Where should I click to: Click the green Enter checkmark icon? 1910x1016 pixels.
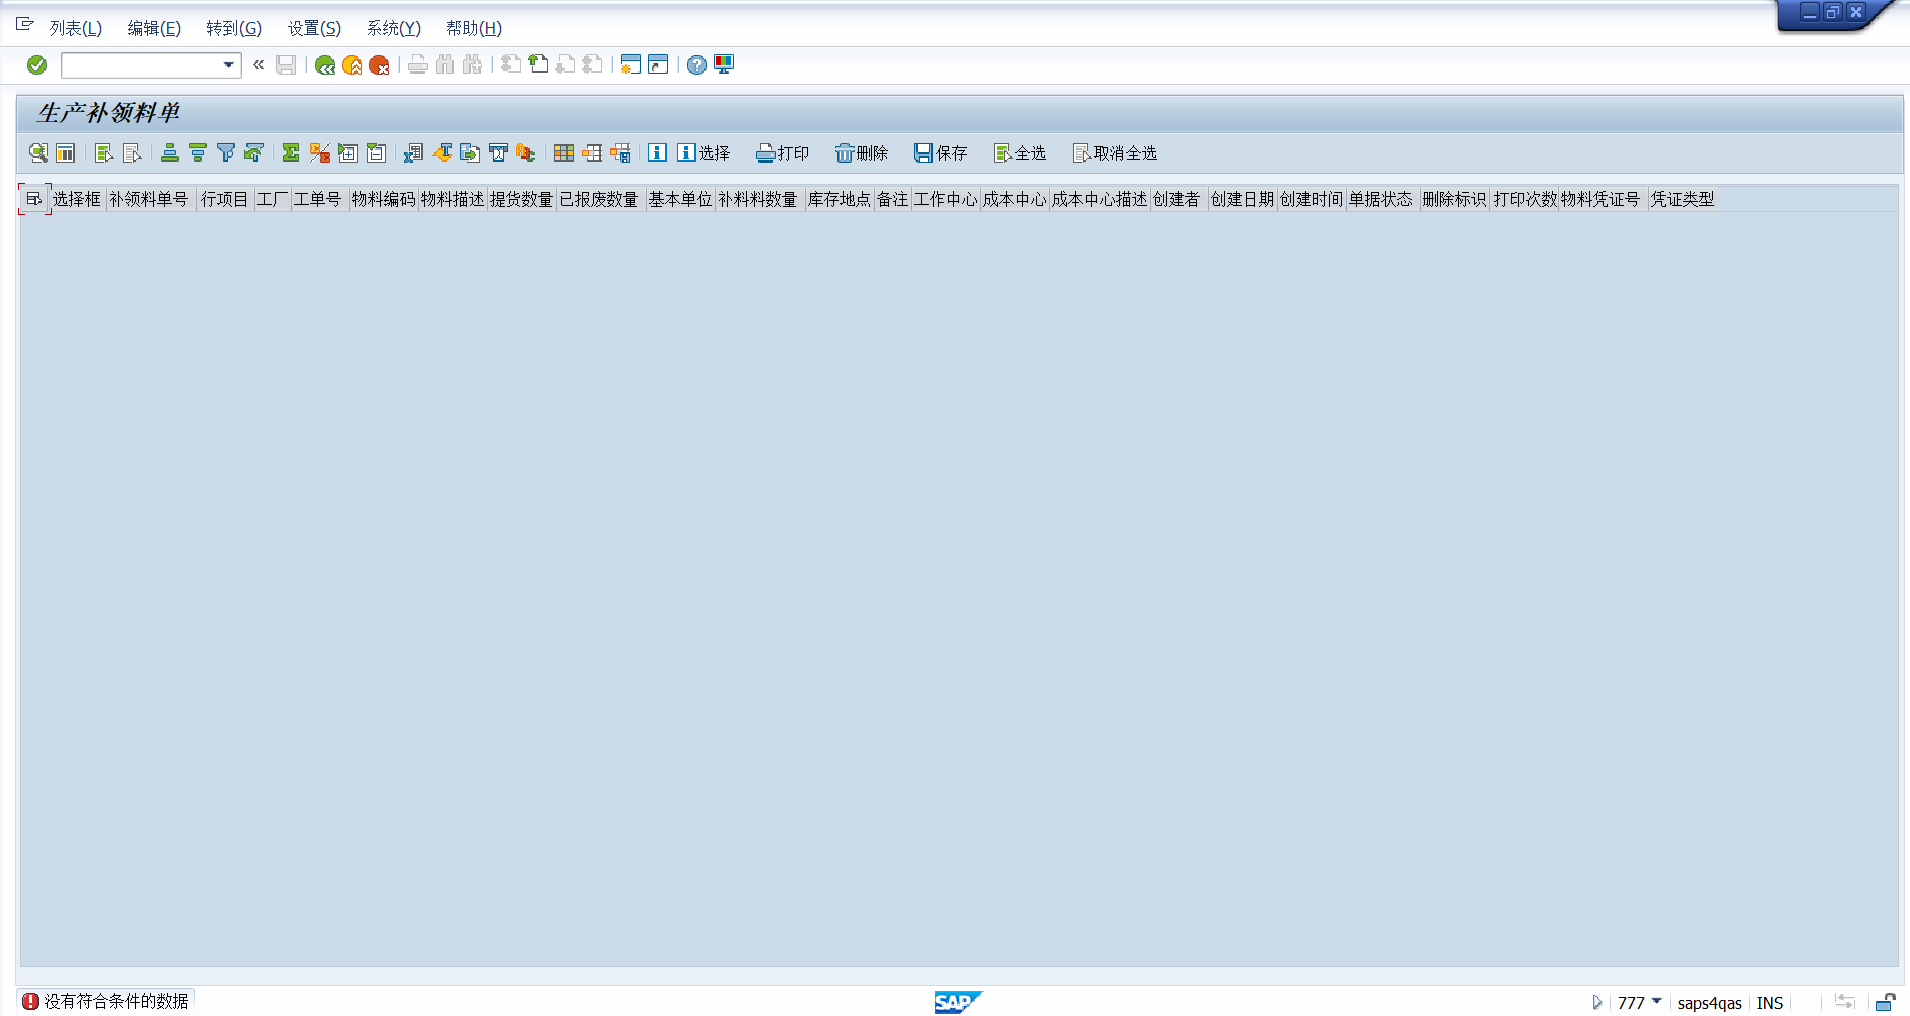click(x=37, y=65)
